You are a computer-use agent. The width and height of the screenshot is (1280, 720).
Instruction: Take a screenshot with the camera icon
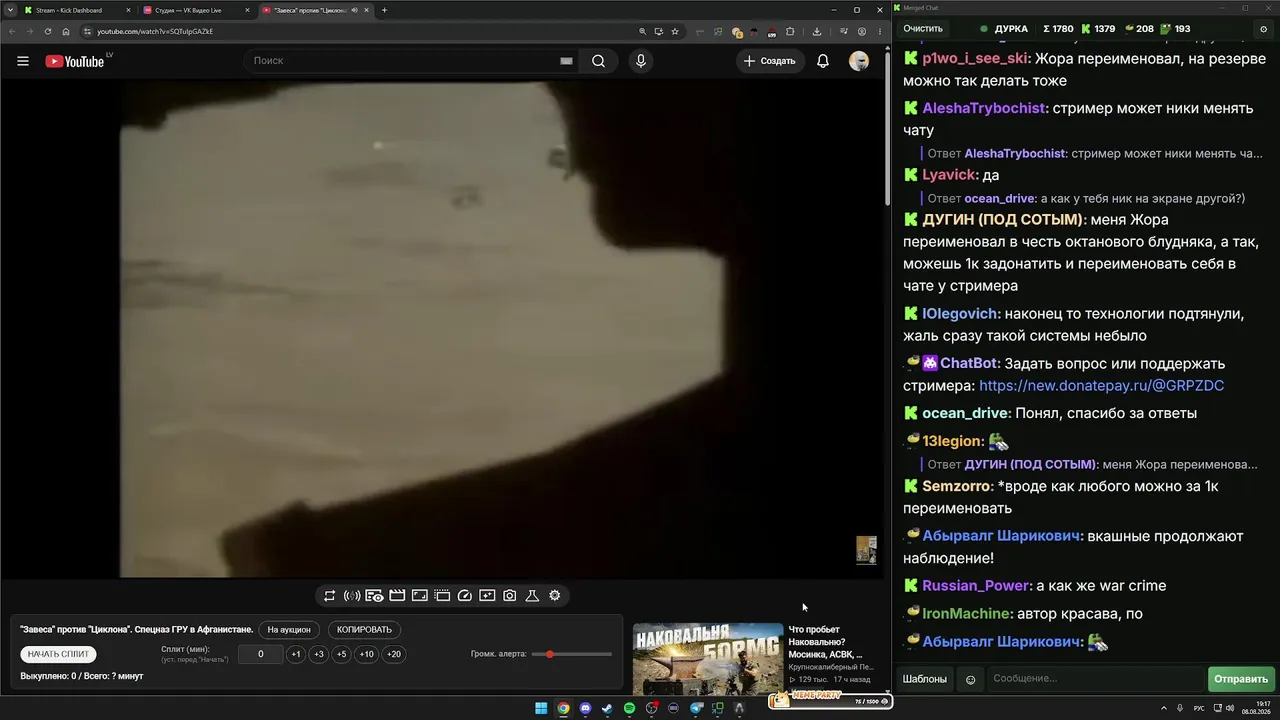click(x=510, y=596)
